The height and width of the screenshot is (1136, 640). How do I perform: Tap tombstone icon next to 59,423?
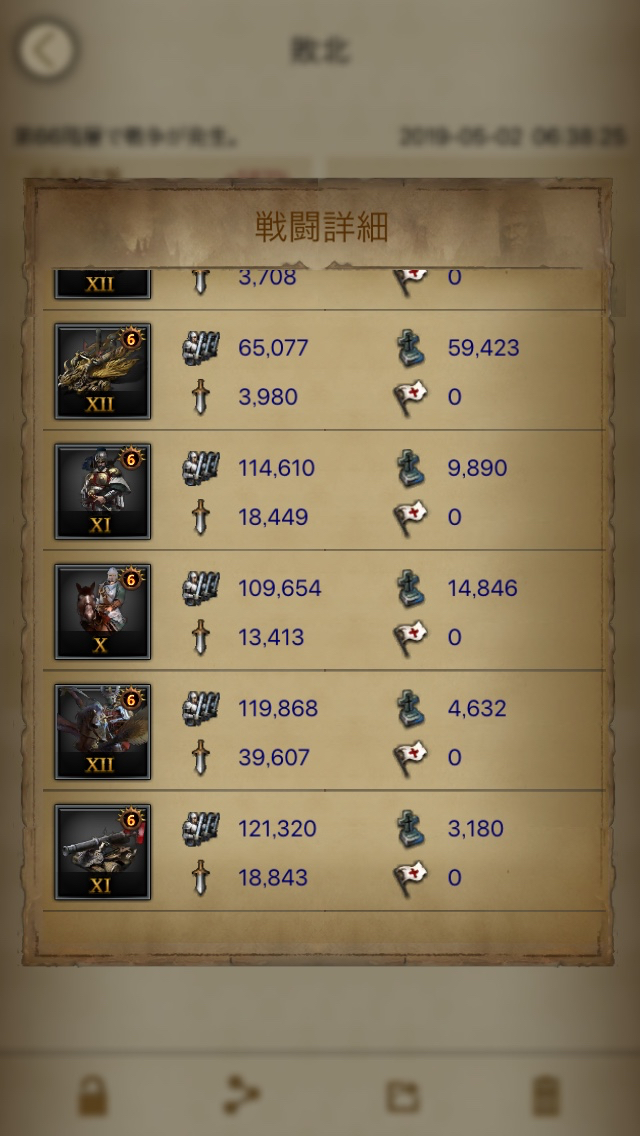coord(411,348)
